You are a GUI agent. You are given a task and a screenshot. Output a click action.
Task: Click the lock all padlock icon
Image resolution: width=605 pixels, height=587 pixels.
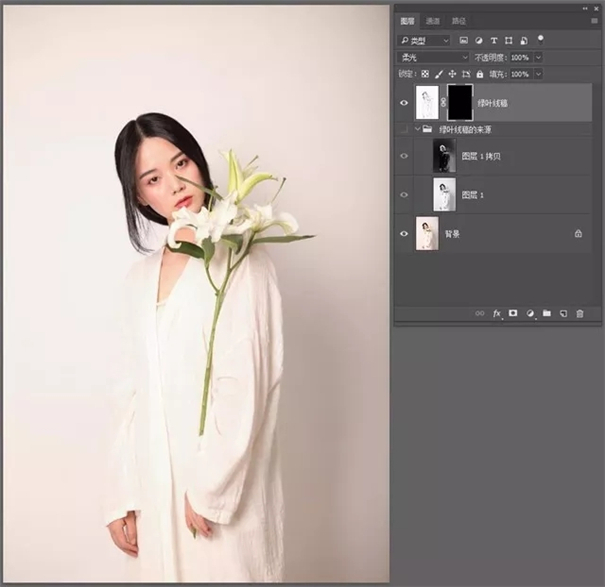tap(480, 74)
